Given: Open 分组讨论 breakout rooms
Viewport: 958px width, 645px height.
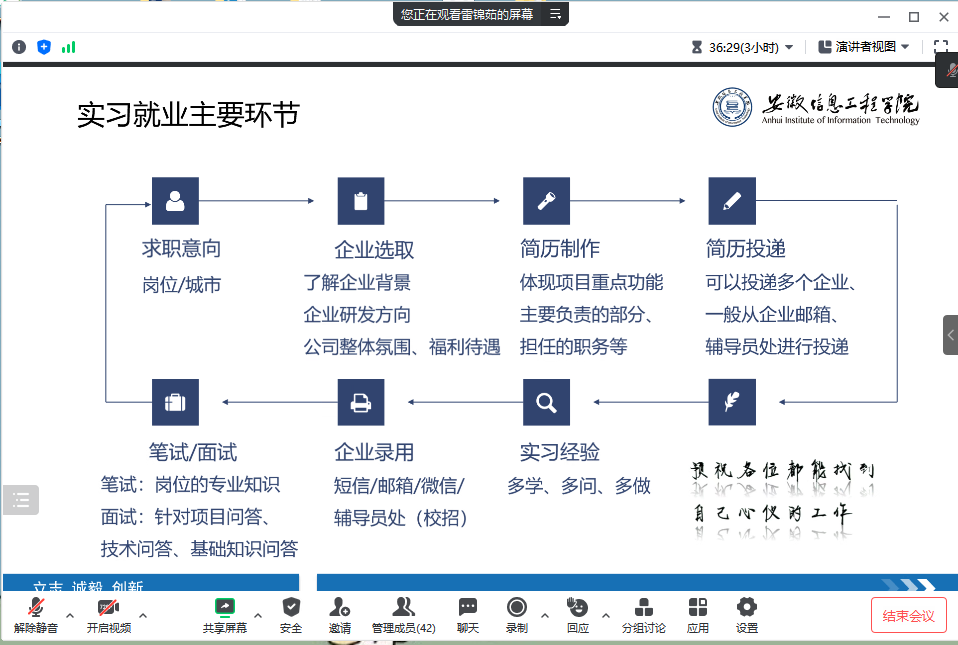Looking at the screenshot, I should click(x=644, y=612).
